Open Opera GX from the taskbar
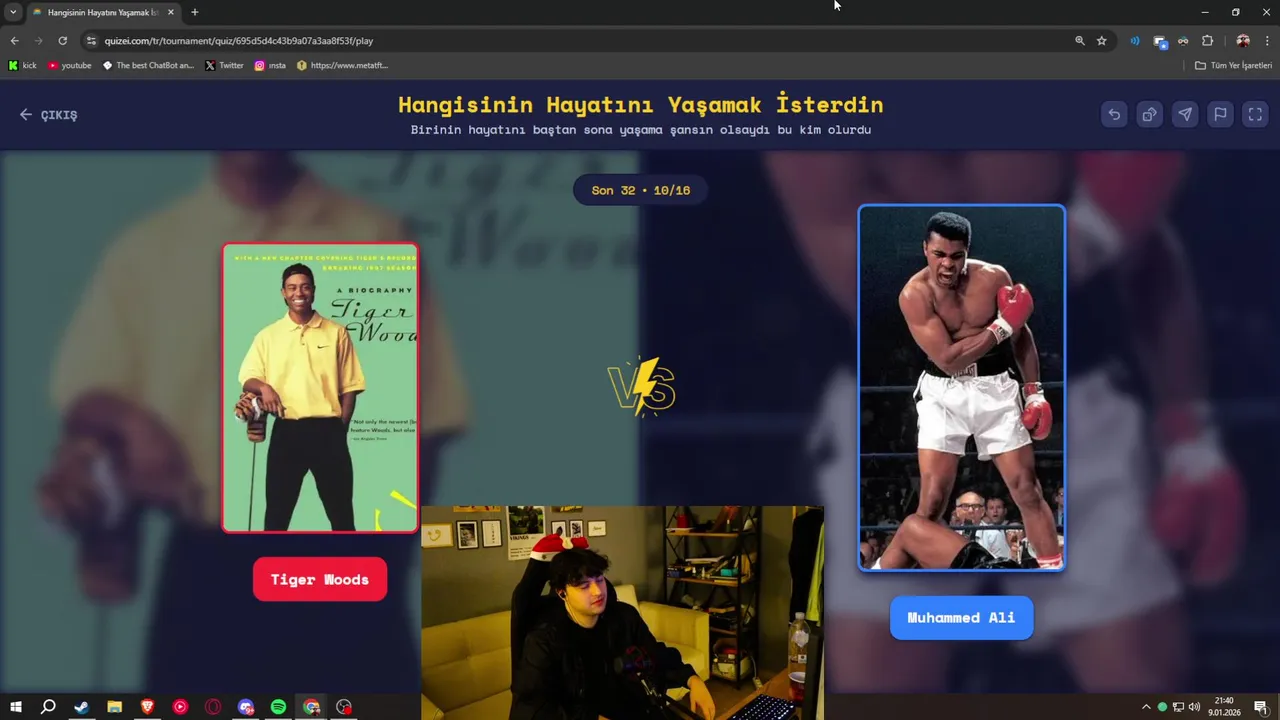Viewport: 1280px width, 720px height. click(213, 707)
